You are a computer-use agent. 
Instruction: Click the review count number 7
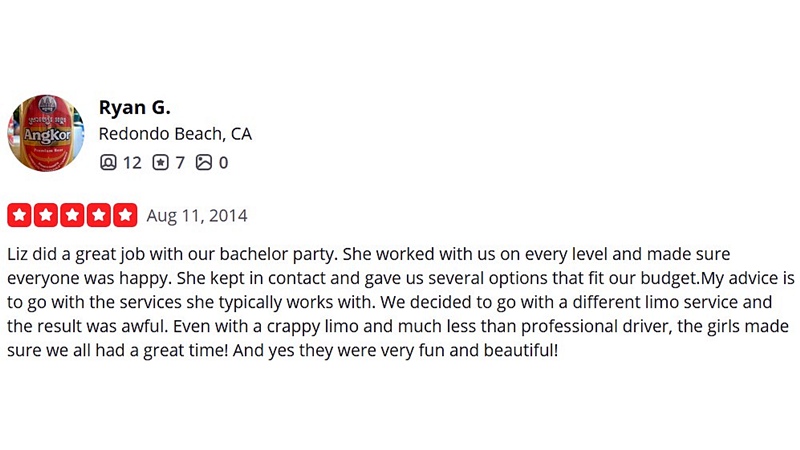(180, 162)
